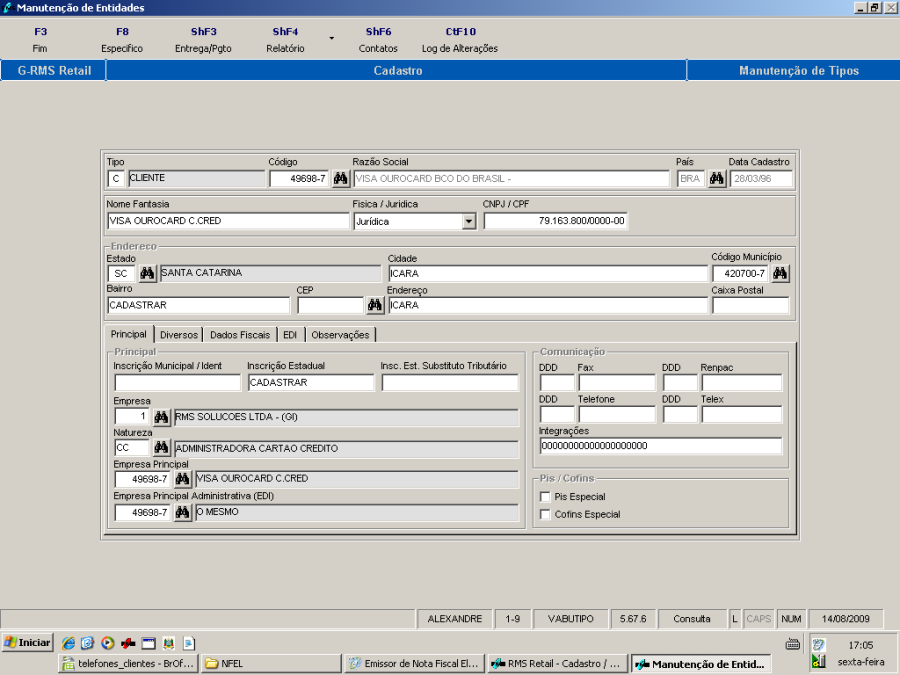Expand the arrow next to ShF4 Relatório
Image resolution: width=900 pixels, height=675 pixels.
click(331, 38)
